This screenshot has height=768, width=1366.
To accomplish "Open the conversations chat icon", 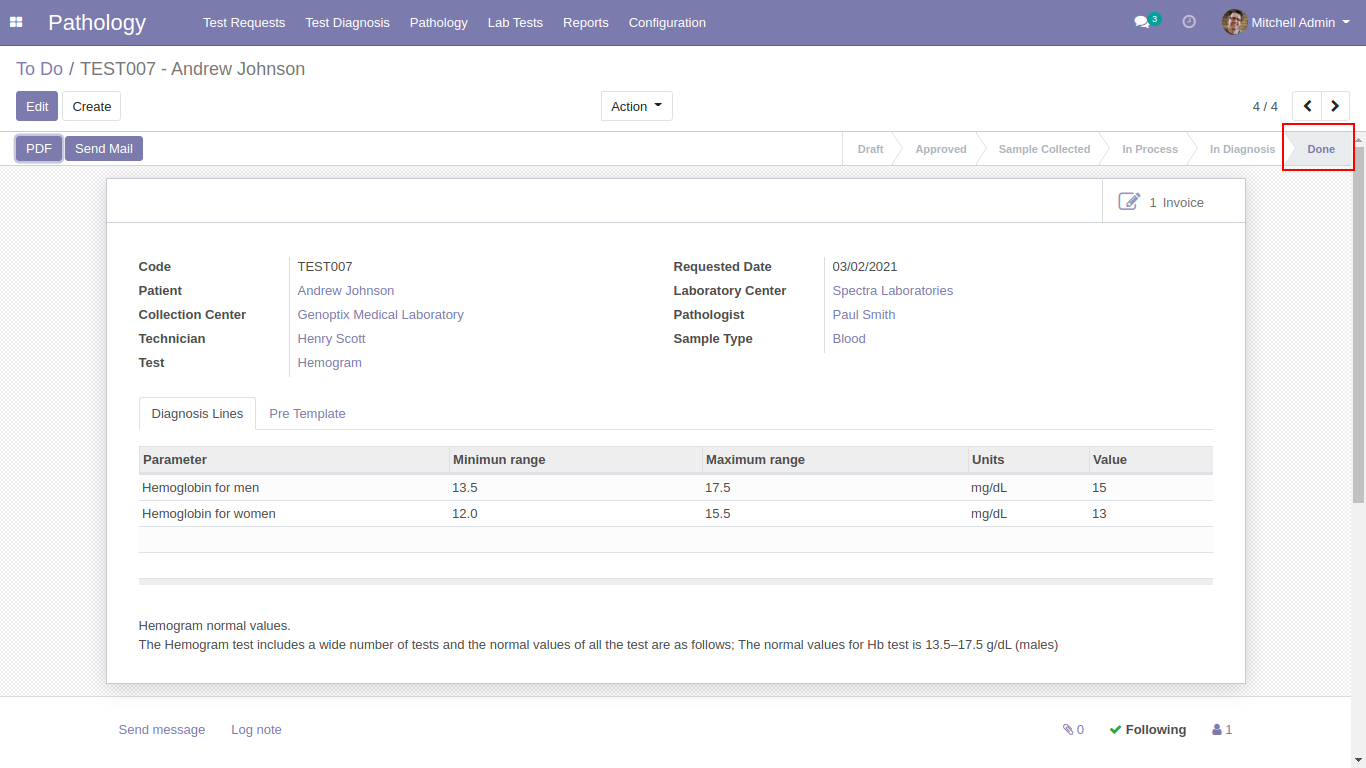I will coord(1141,22).
